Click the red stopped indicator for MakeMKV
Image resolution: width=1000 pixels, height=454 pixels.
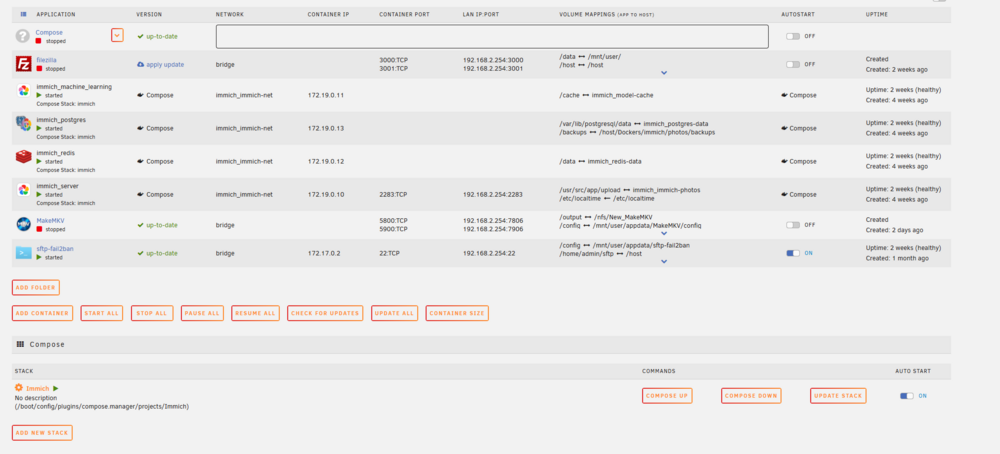(39, 229)
